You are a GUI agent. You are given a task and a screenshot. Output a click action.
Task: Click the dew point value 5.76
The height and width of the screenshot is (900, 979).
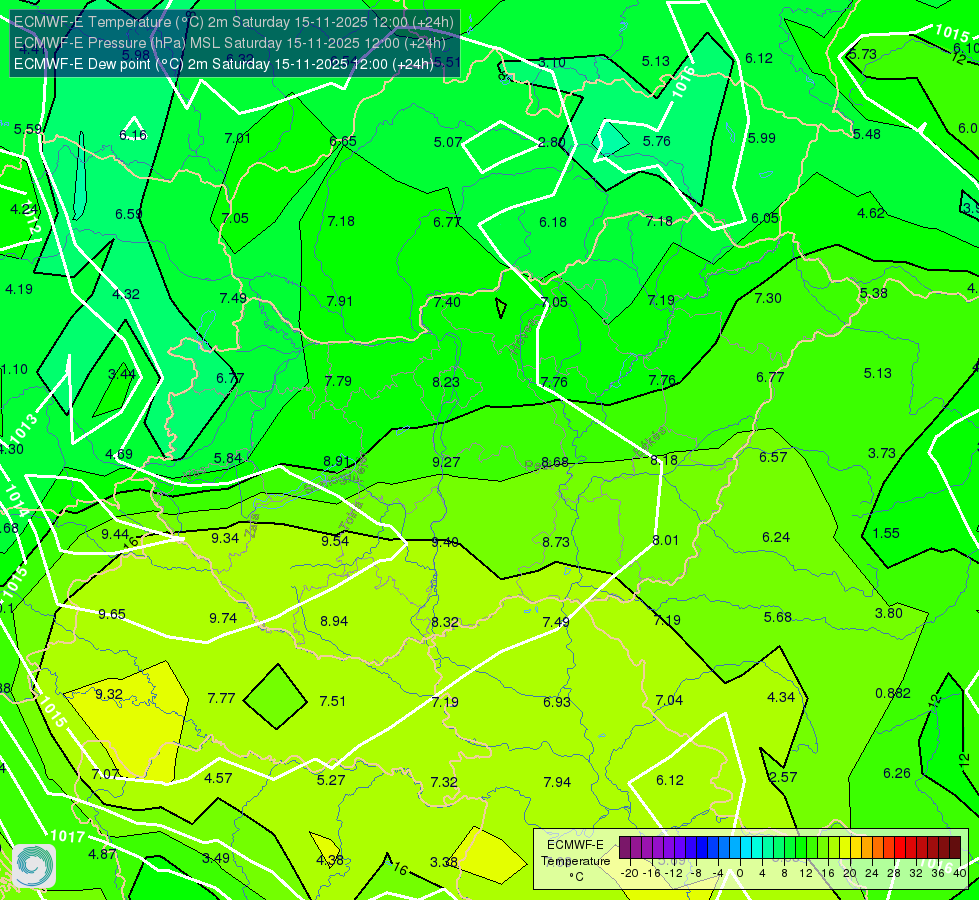pyautogui.click(x=657, y=141)
